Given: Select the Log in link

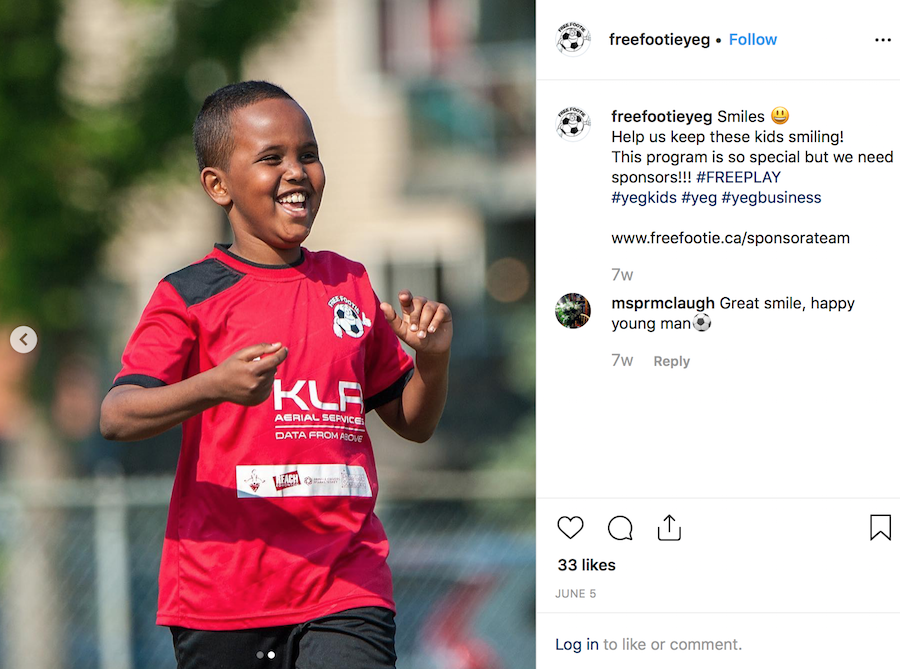Looking at the screenshot, I should (x=577, y=644).
